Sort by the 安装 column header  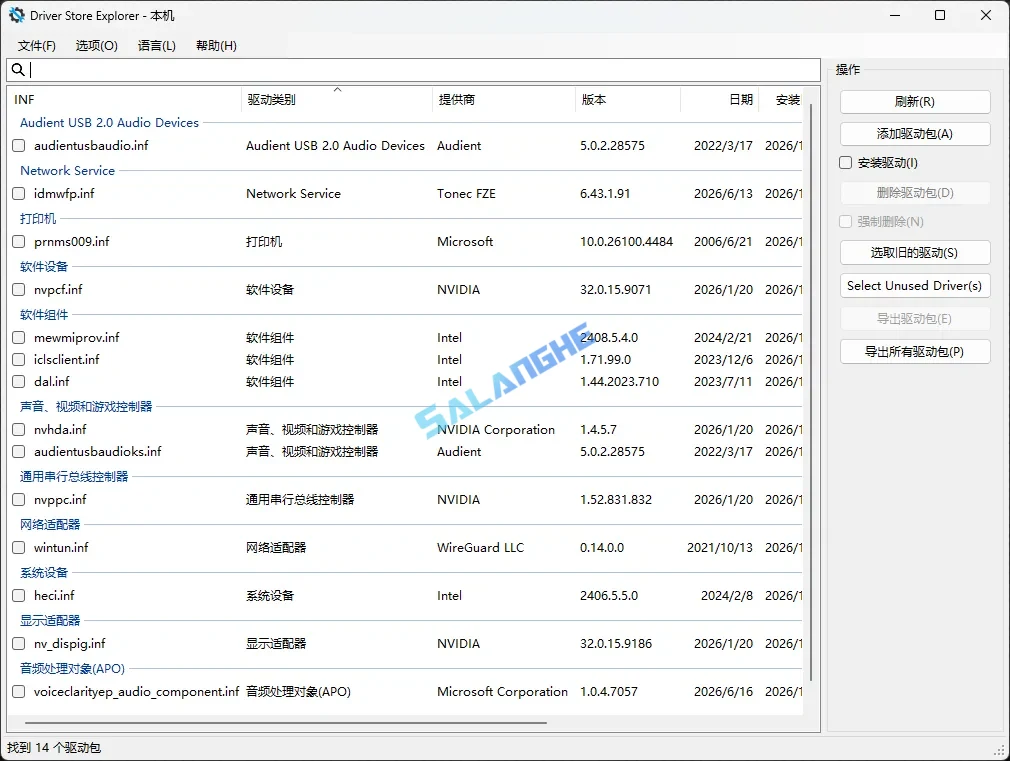point(781,100)
